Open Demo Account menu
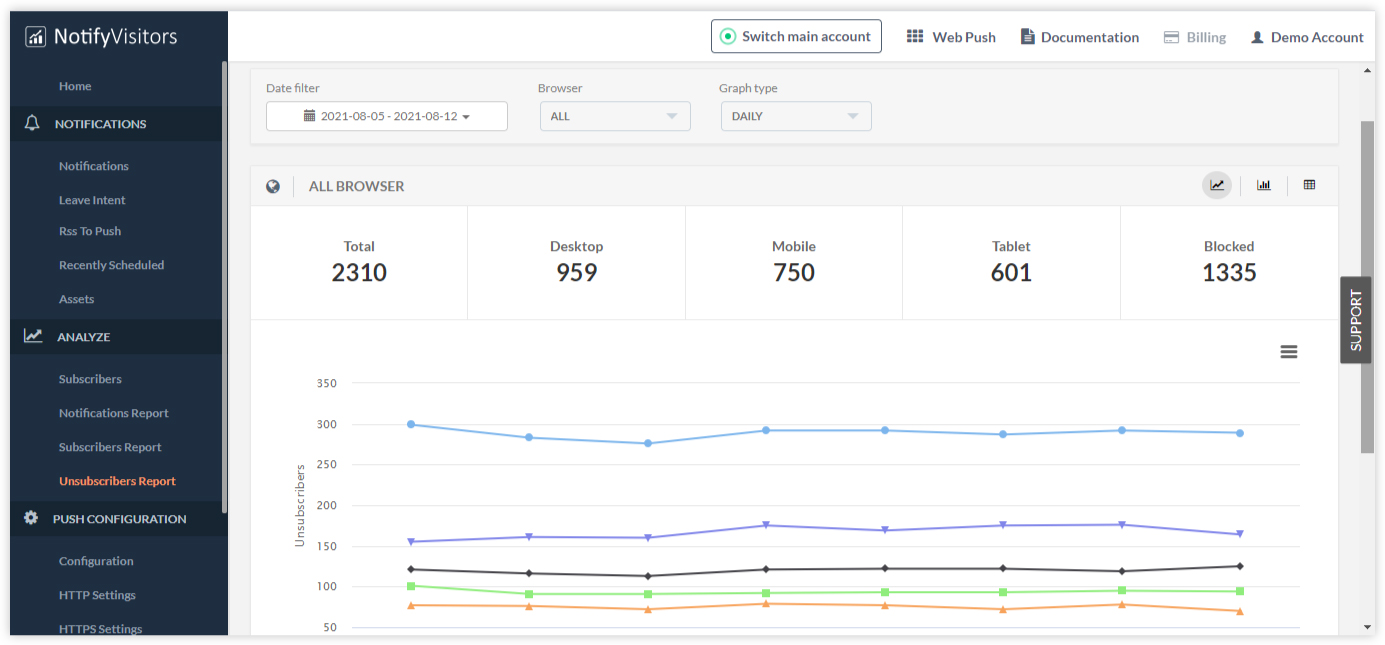This screenshot has width=1385, height=645. (1307, 37)
